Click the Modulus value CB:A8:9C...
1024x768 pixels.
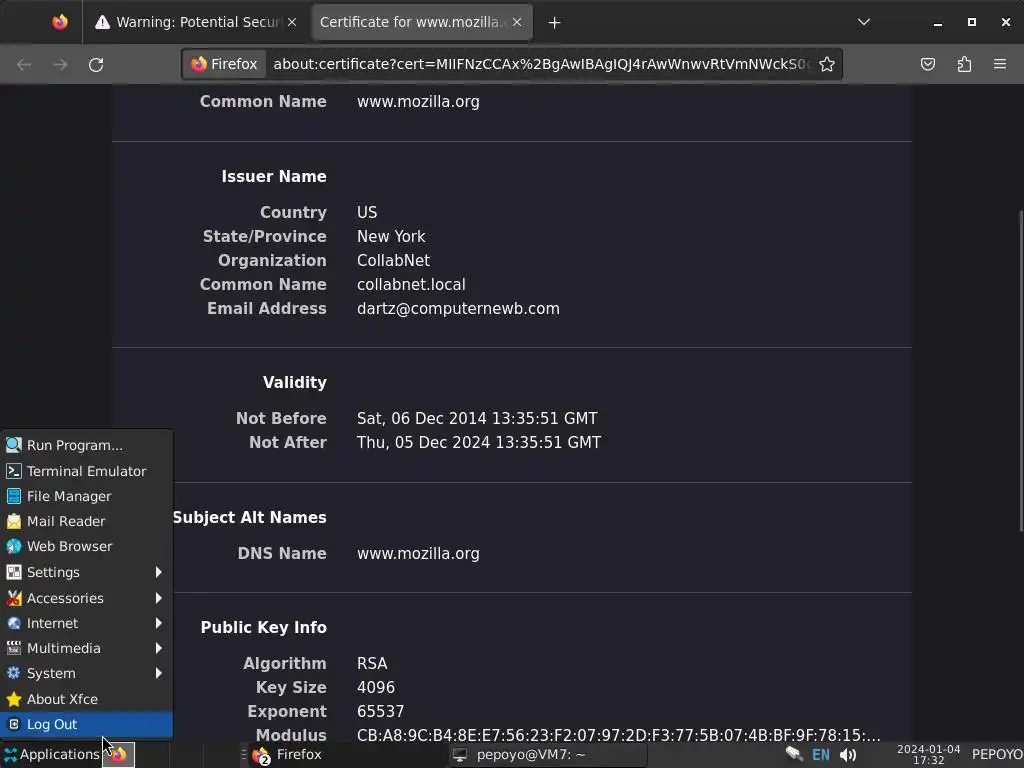pyautogui.click(x=618, y=735)
